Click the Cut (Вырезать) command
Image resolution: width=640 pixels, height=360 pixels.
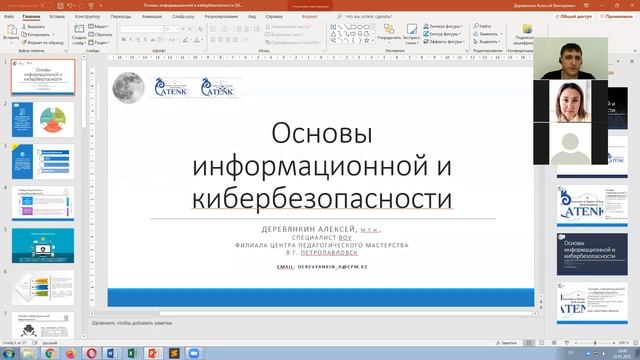[x=33, y=27]
